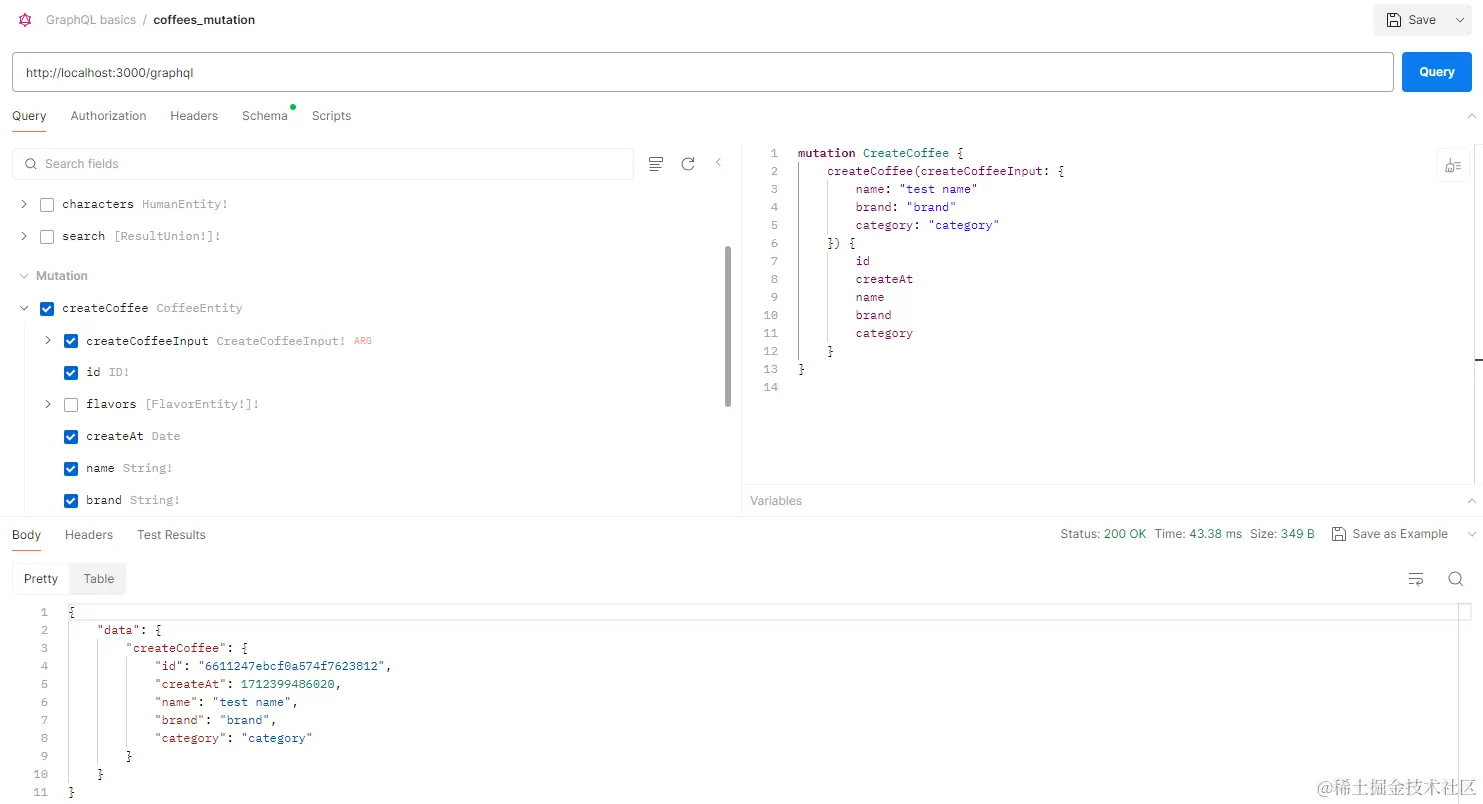Click the coffees_mutation request name
The height and width of the screenshot is (804, 1483).
click(204, 20)
